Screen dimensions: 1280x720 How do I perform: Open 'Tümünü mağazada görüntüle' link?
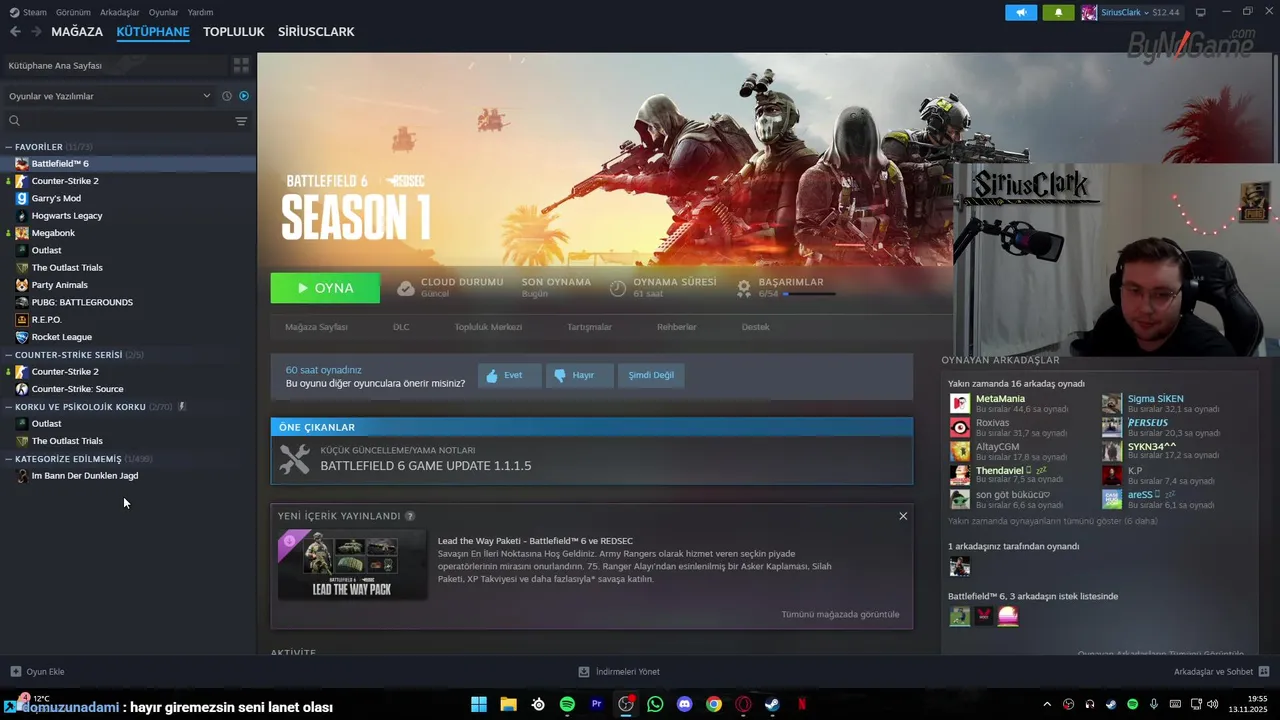click(840, 614)
